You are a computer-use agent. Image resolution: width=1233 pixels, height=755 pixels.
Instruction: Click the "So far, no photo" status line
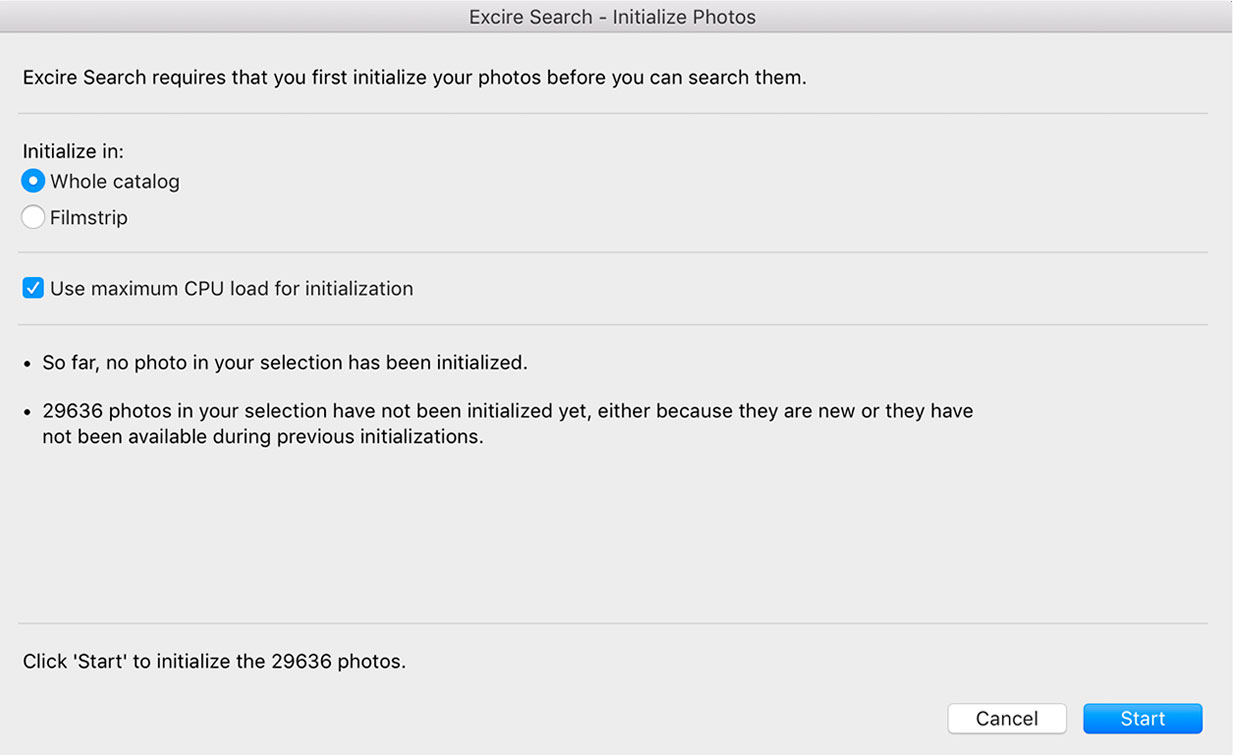coord(285,363)
